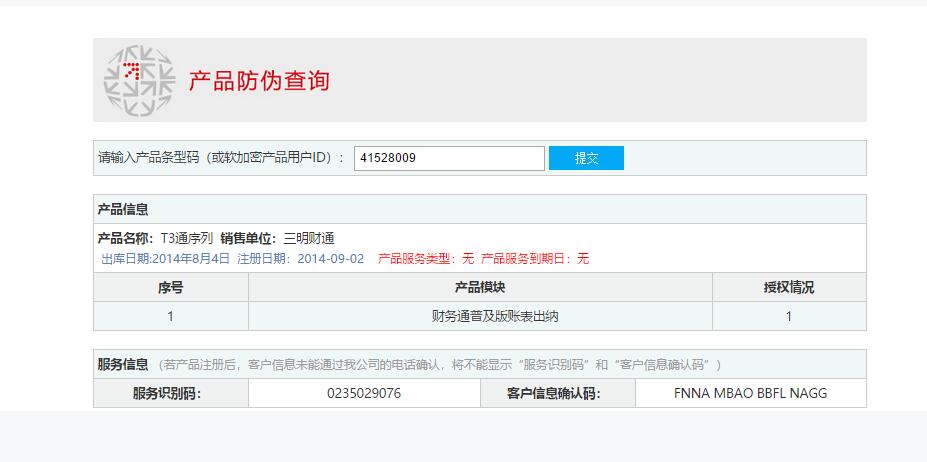
Task: Select service ID value 0235029076
Action: (x=364, y=393)
